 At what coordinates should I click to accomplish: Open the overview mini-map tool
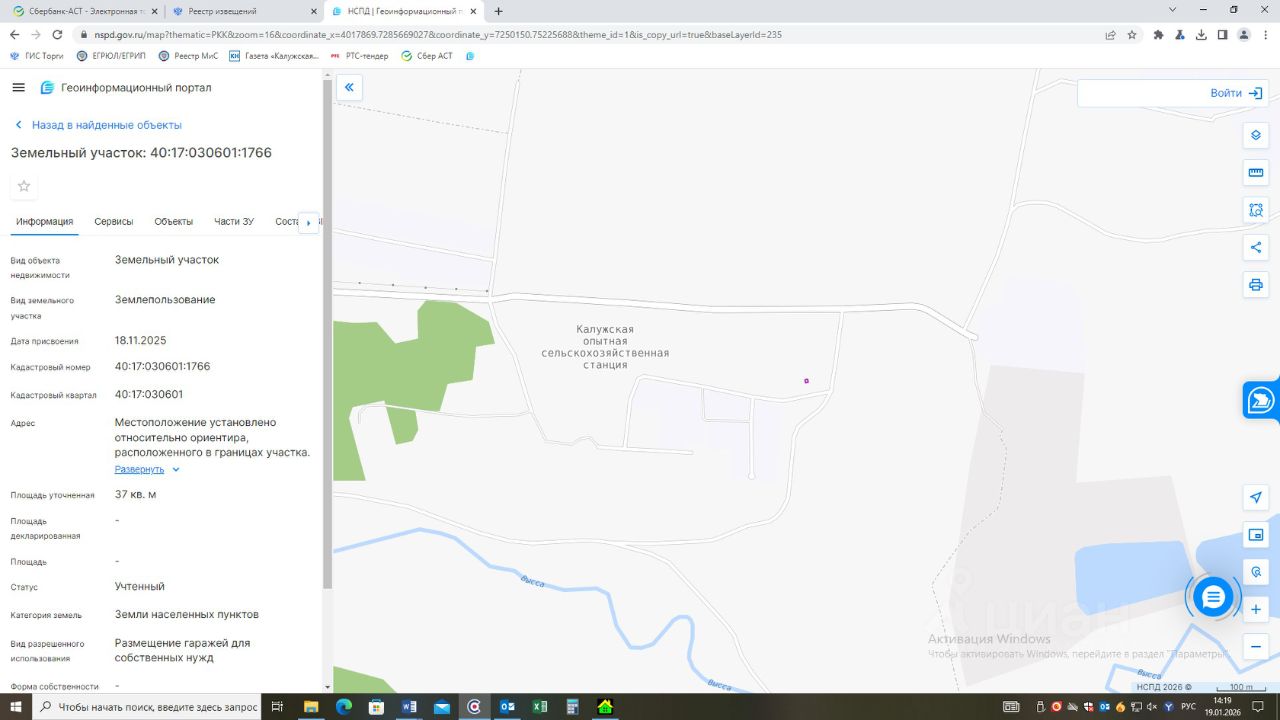tap(1256, 535)
